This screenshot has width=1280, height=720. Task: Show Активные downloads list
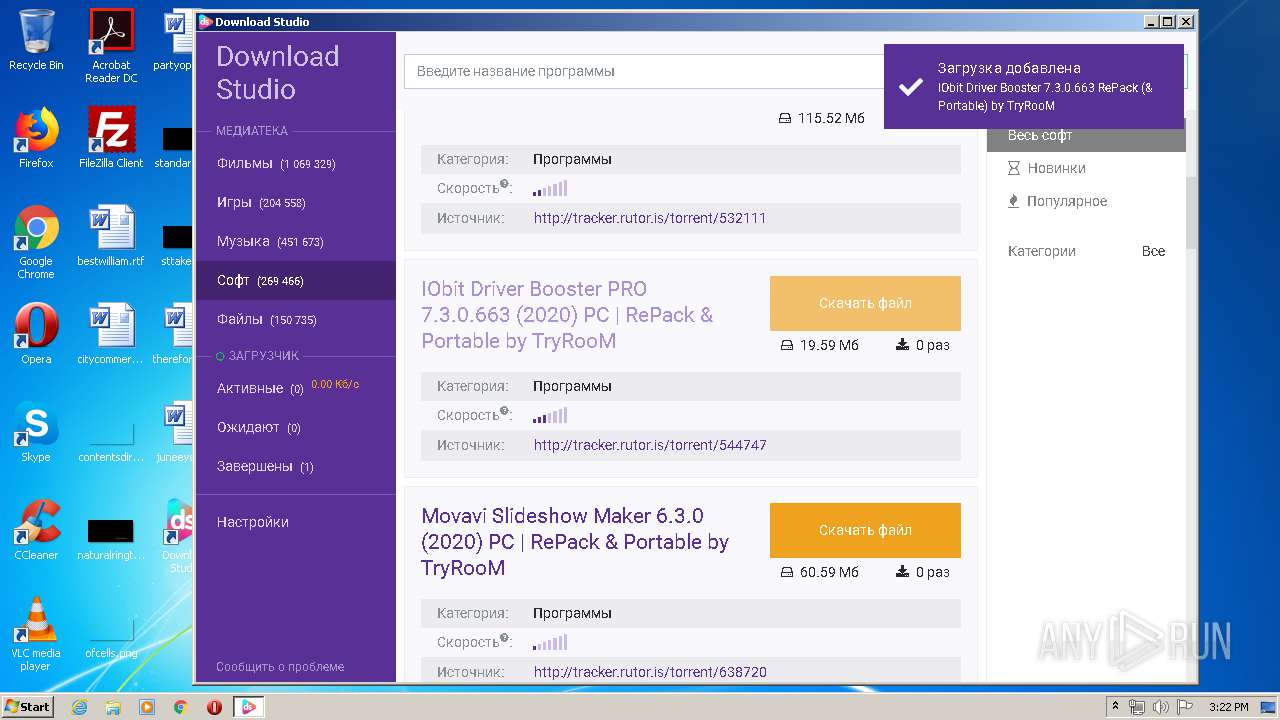pyautogui.click(x=260, y=388)
